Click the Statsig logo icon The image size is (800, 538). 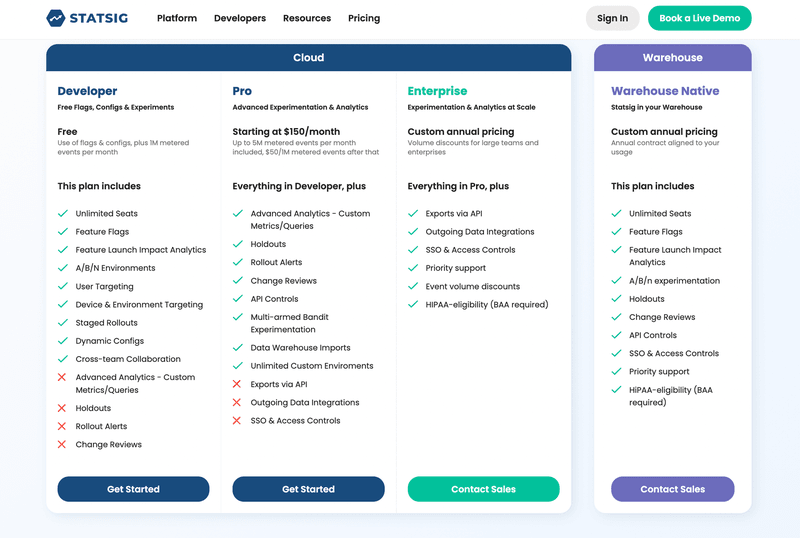coord(56,18)
